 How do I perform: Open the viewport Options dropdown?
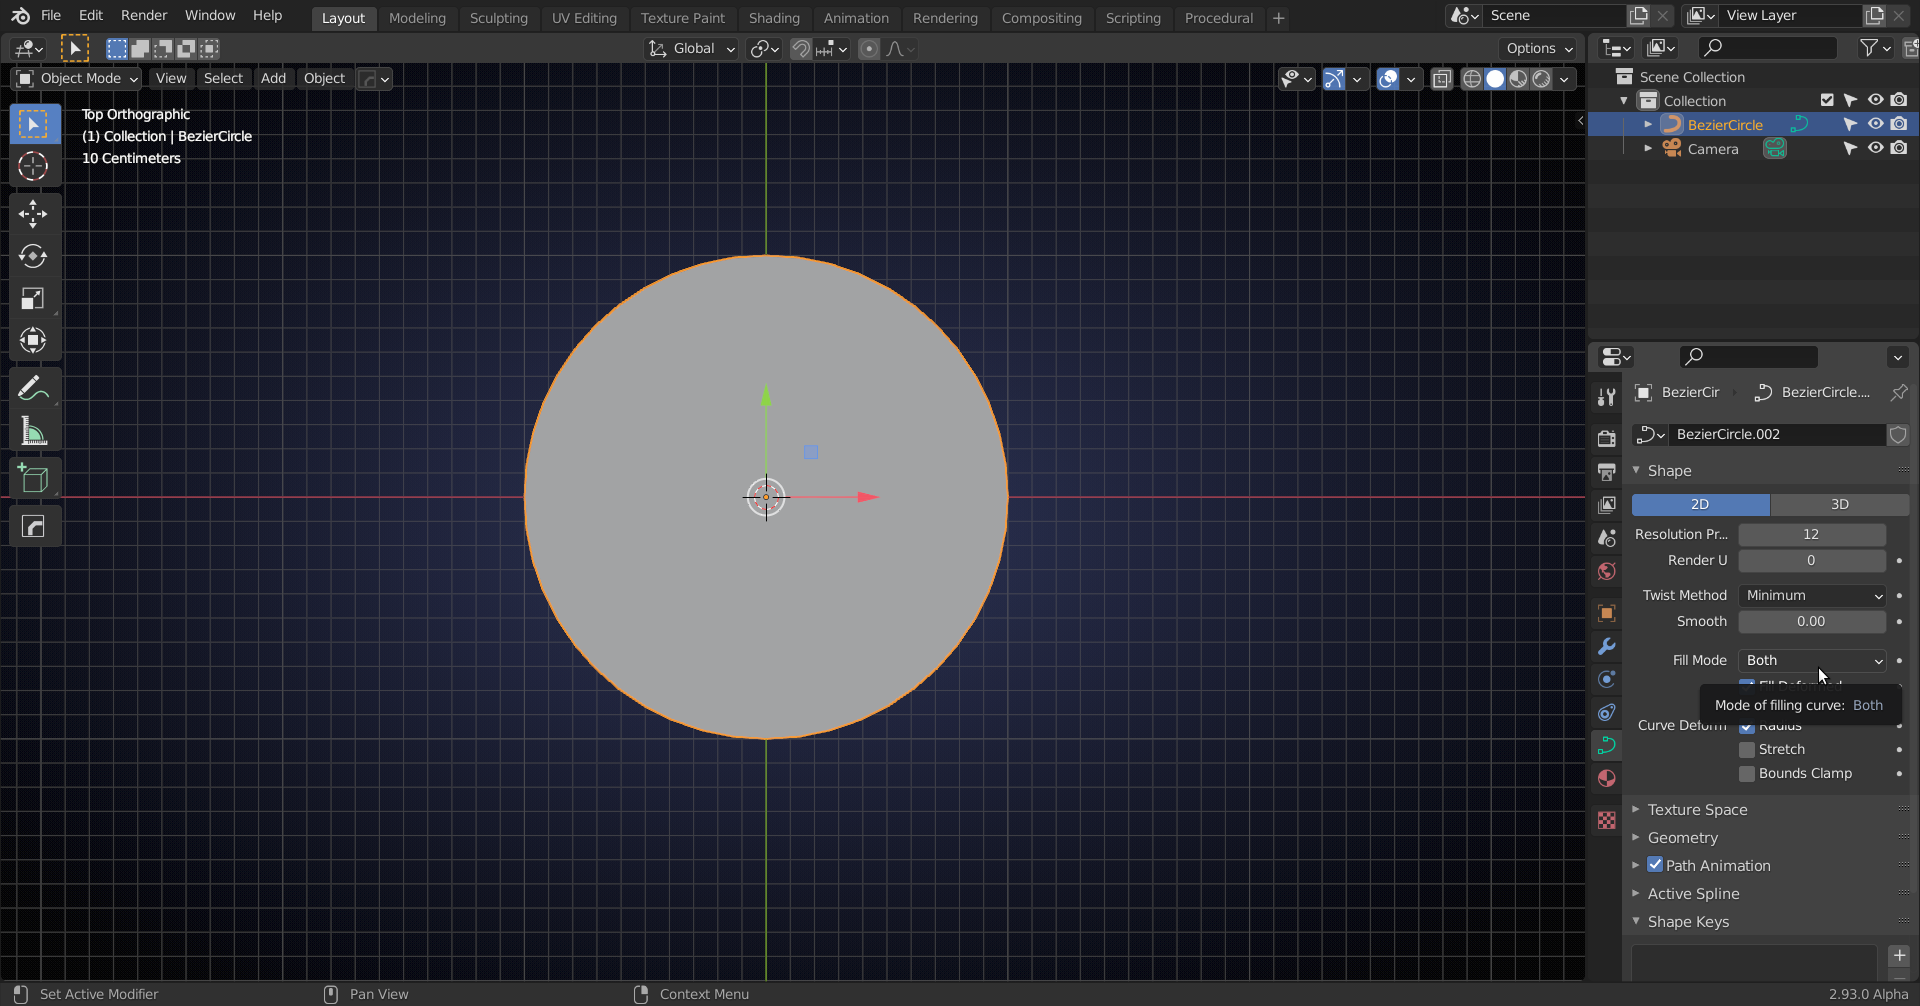click(x=1538, y=49)
